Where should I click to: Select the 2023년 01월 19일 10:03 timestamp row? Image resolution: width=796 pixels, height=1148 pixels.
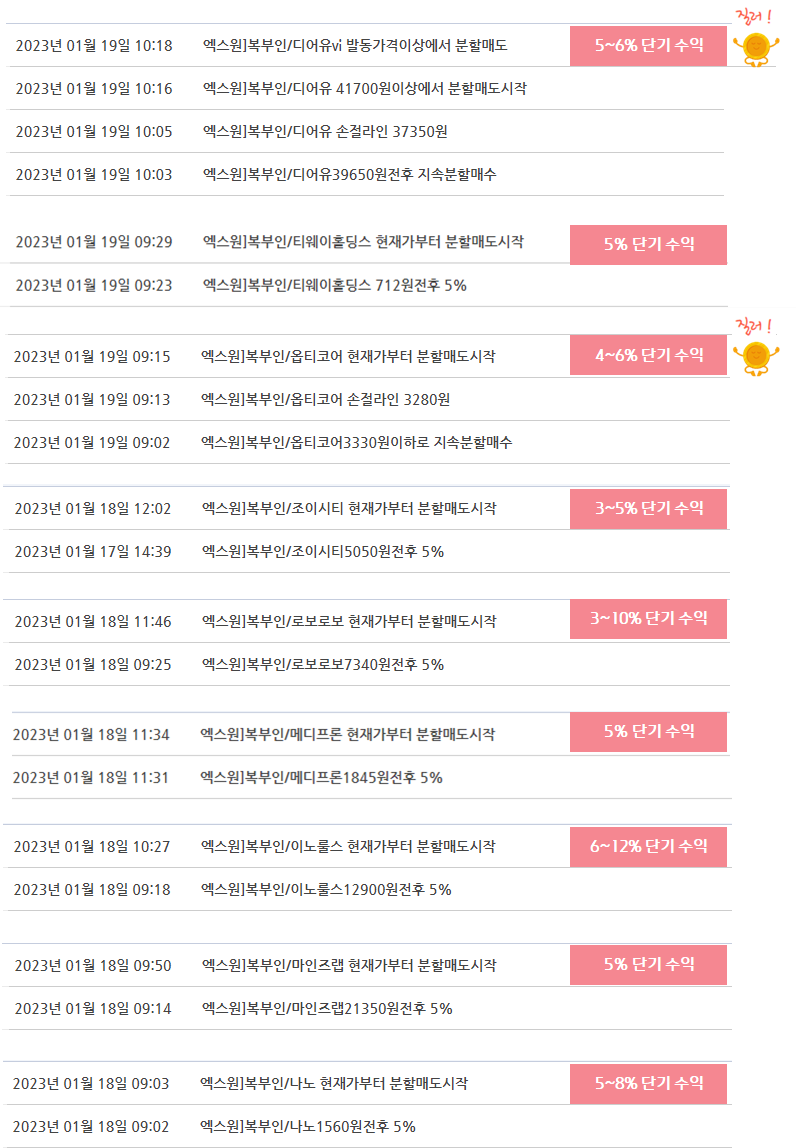[365, 174]
